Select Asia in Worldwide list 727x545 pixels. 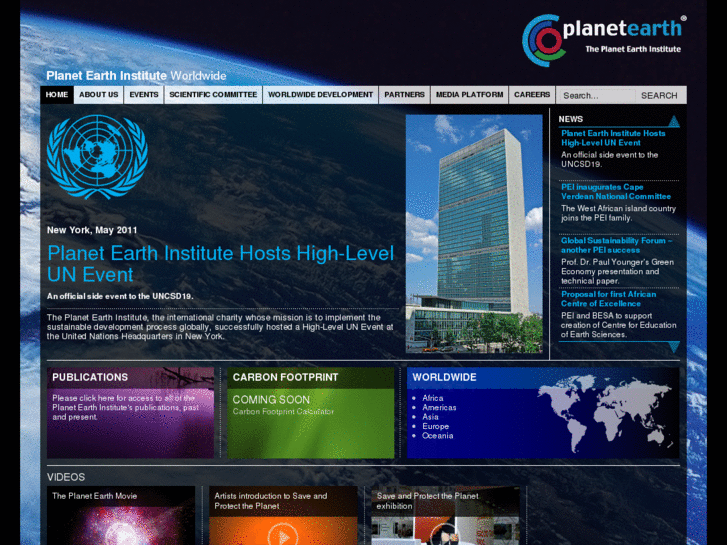[430, 417]
